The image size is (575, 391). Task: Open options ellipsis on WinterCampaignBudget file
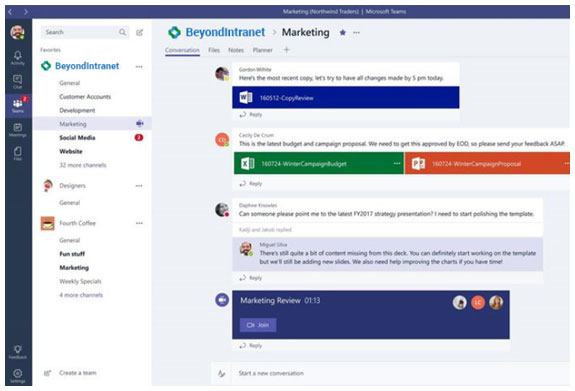click(397, 163)
